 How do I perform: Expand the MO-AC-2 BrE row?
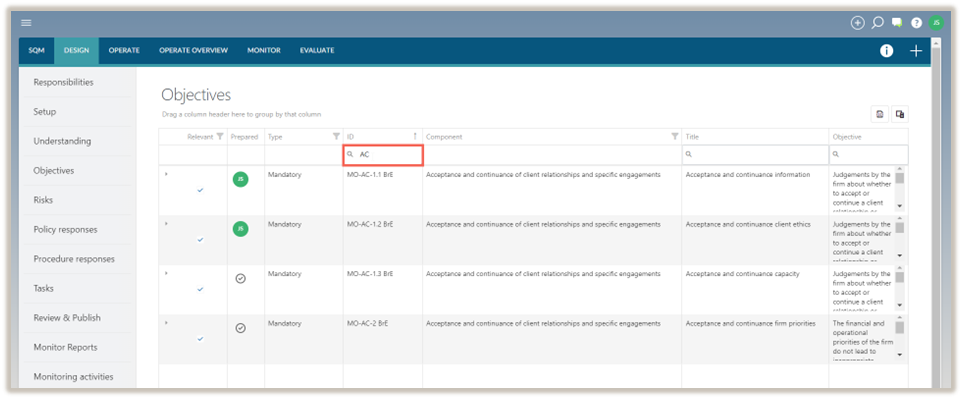click(166, 323)
